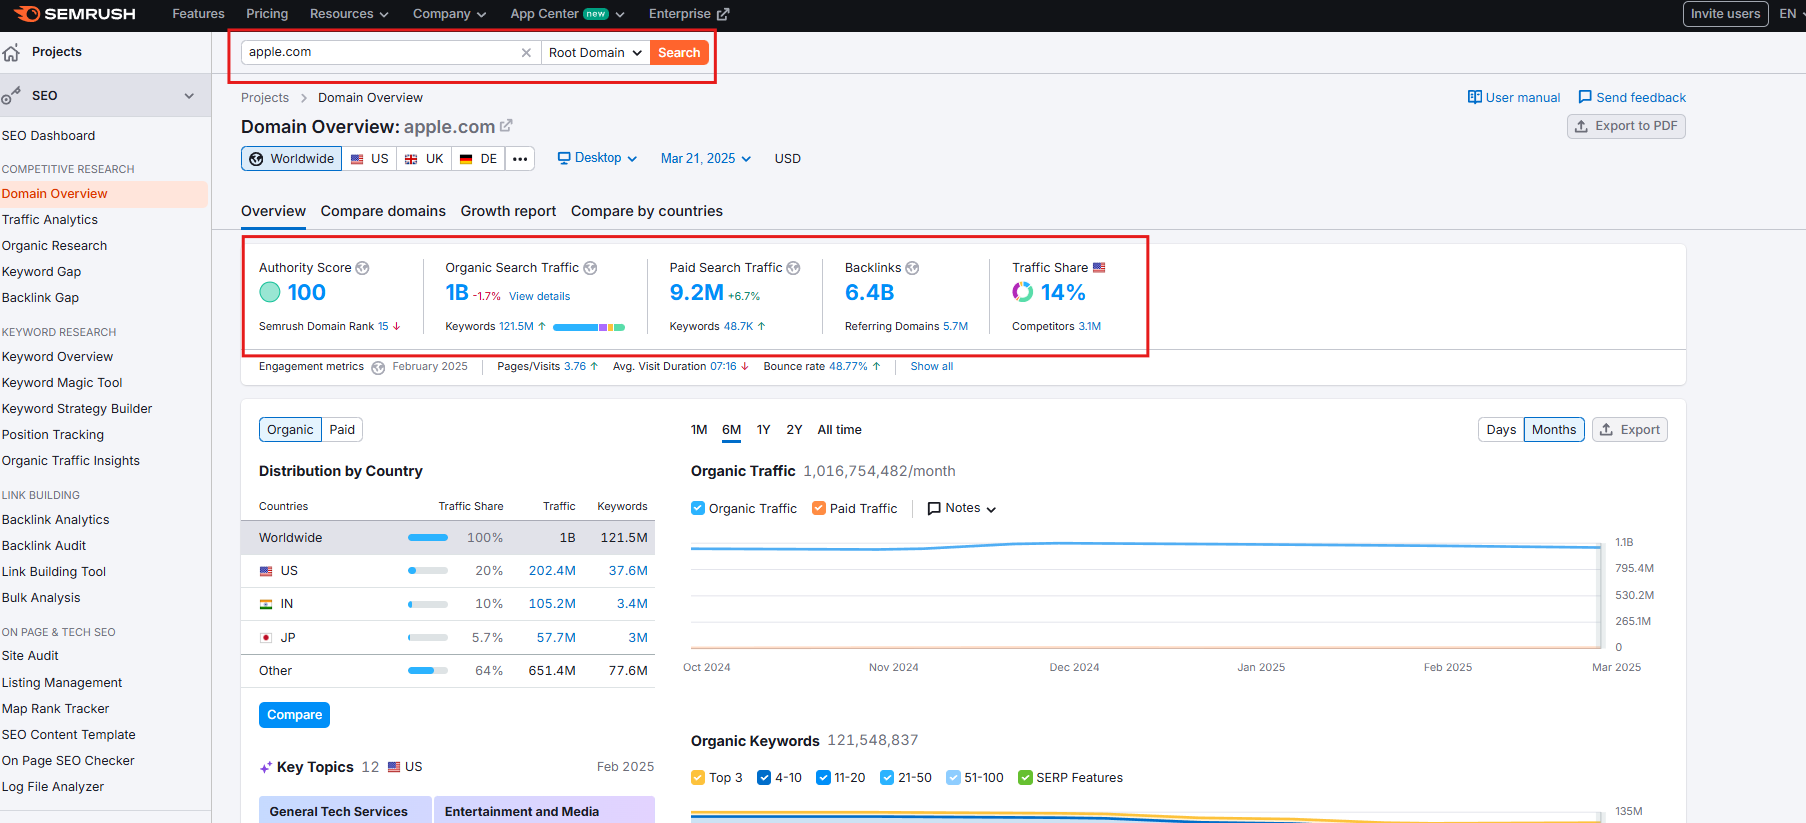Viewport: 1806px width, 823px height.
Task: Collapse the SEO sidebar section
Action: [x=189, y=96]
